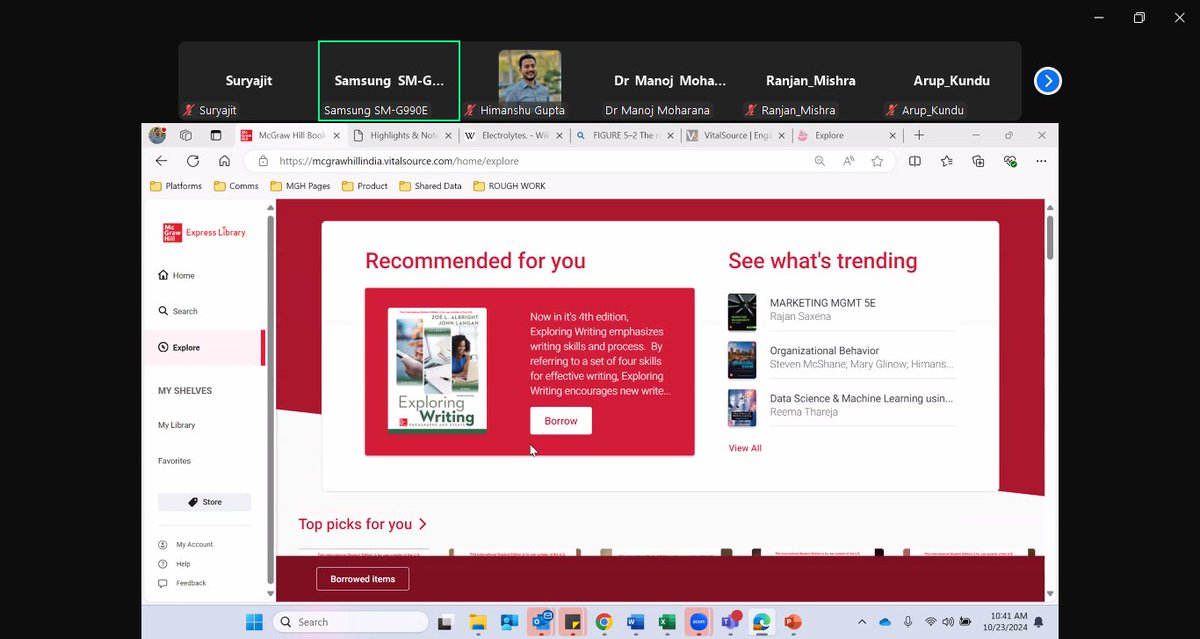The width and height of the screenshot is (1200, 639).
Task: Select Explore in the library sidebar
Action: [205, 348]
